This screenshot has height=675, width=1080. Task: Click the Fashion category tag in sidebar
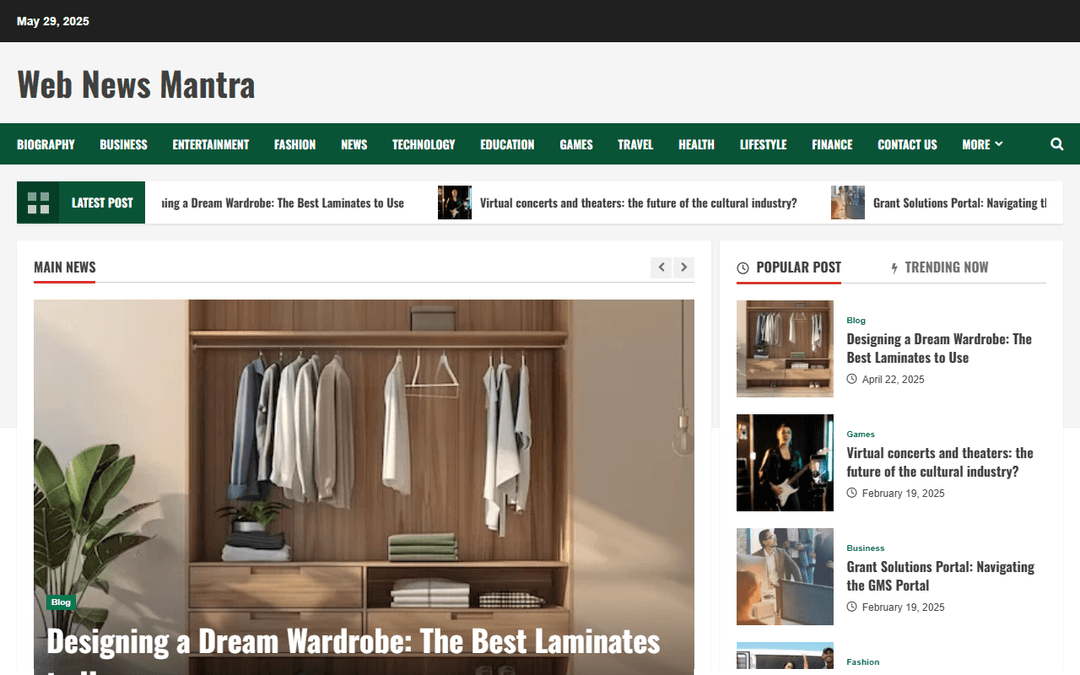(x=862, y=662)
